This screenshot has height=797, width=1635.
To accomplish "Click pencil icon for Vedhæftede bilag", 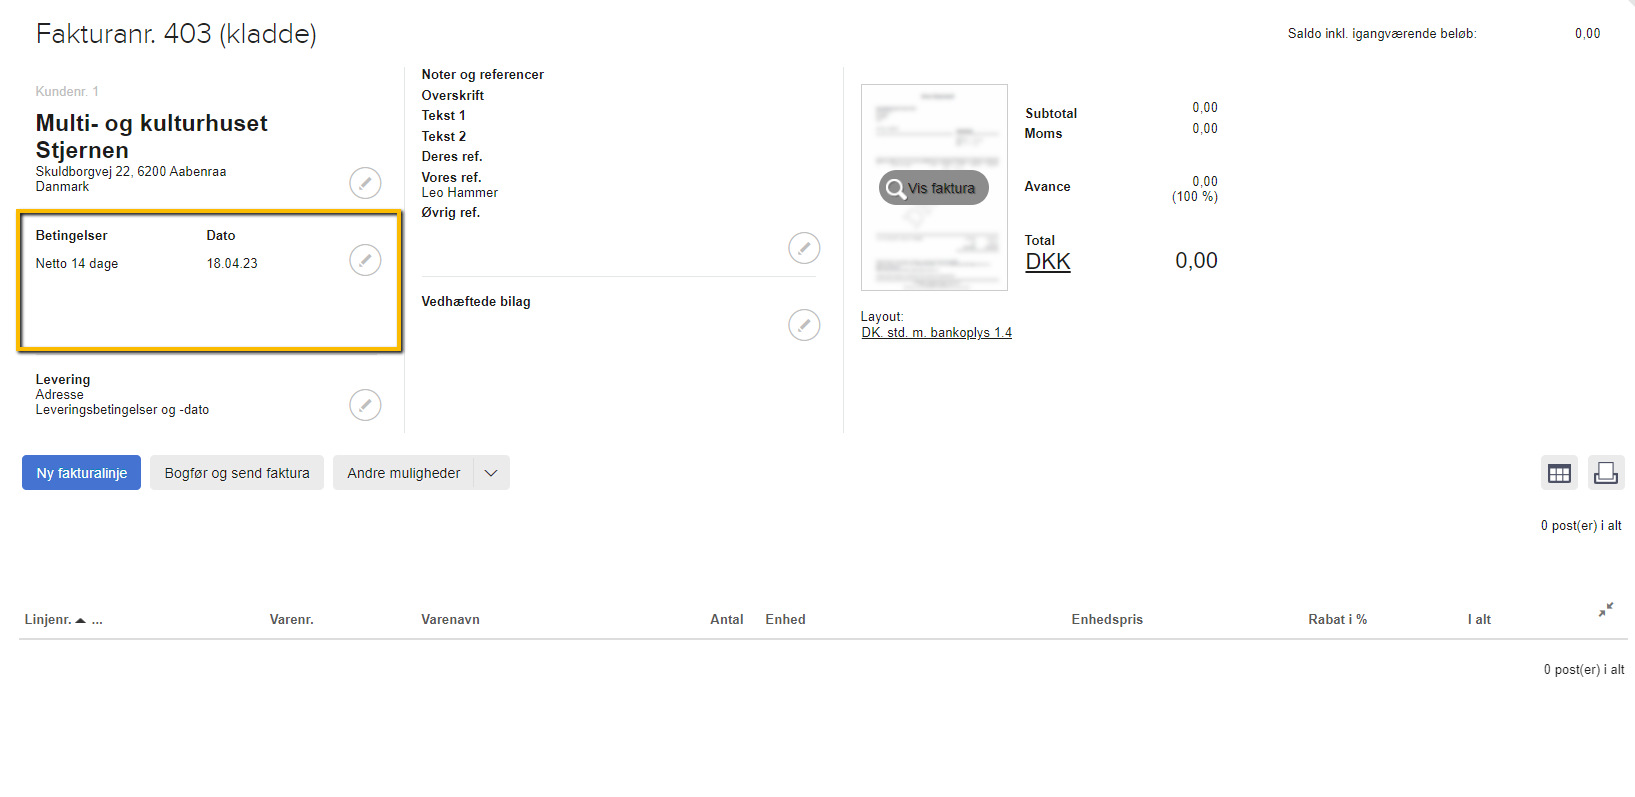I will pyautogui.click(x=804, y=325).
